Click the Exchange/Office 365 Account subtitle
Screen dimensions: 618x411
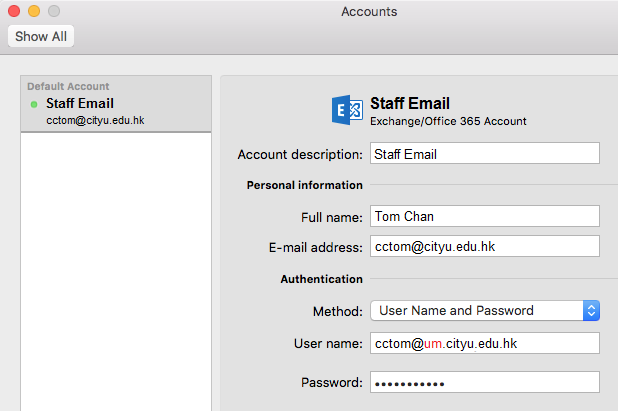448,121
